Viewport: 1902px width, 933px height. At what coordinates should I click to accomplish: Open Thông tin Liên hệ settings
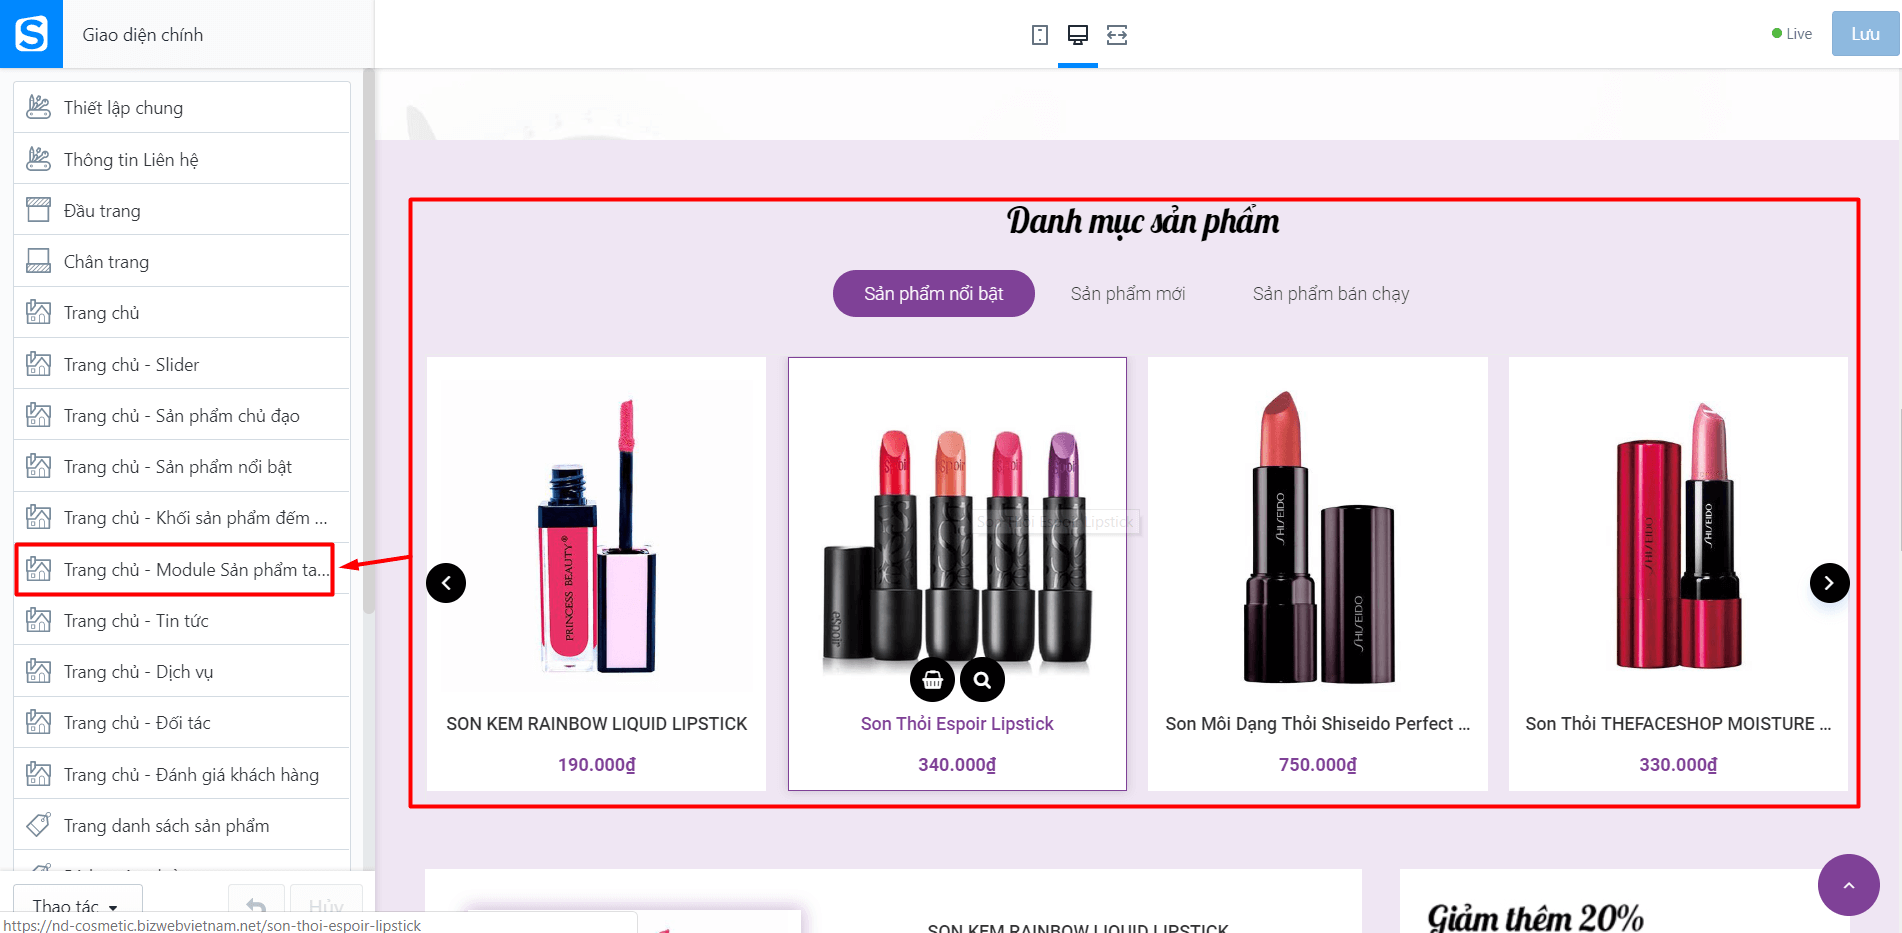pos(182,159)
